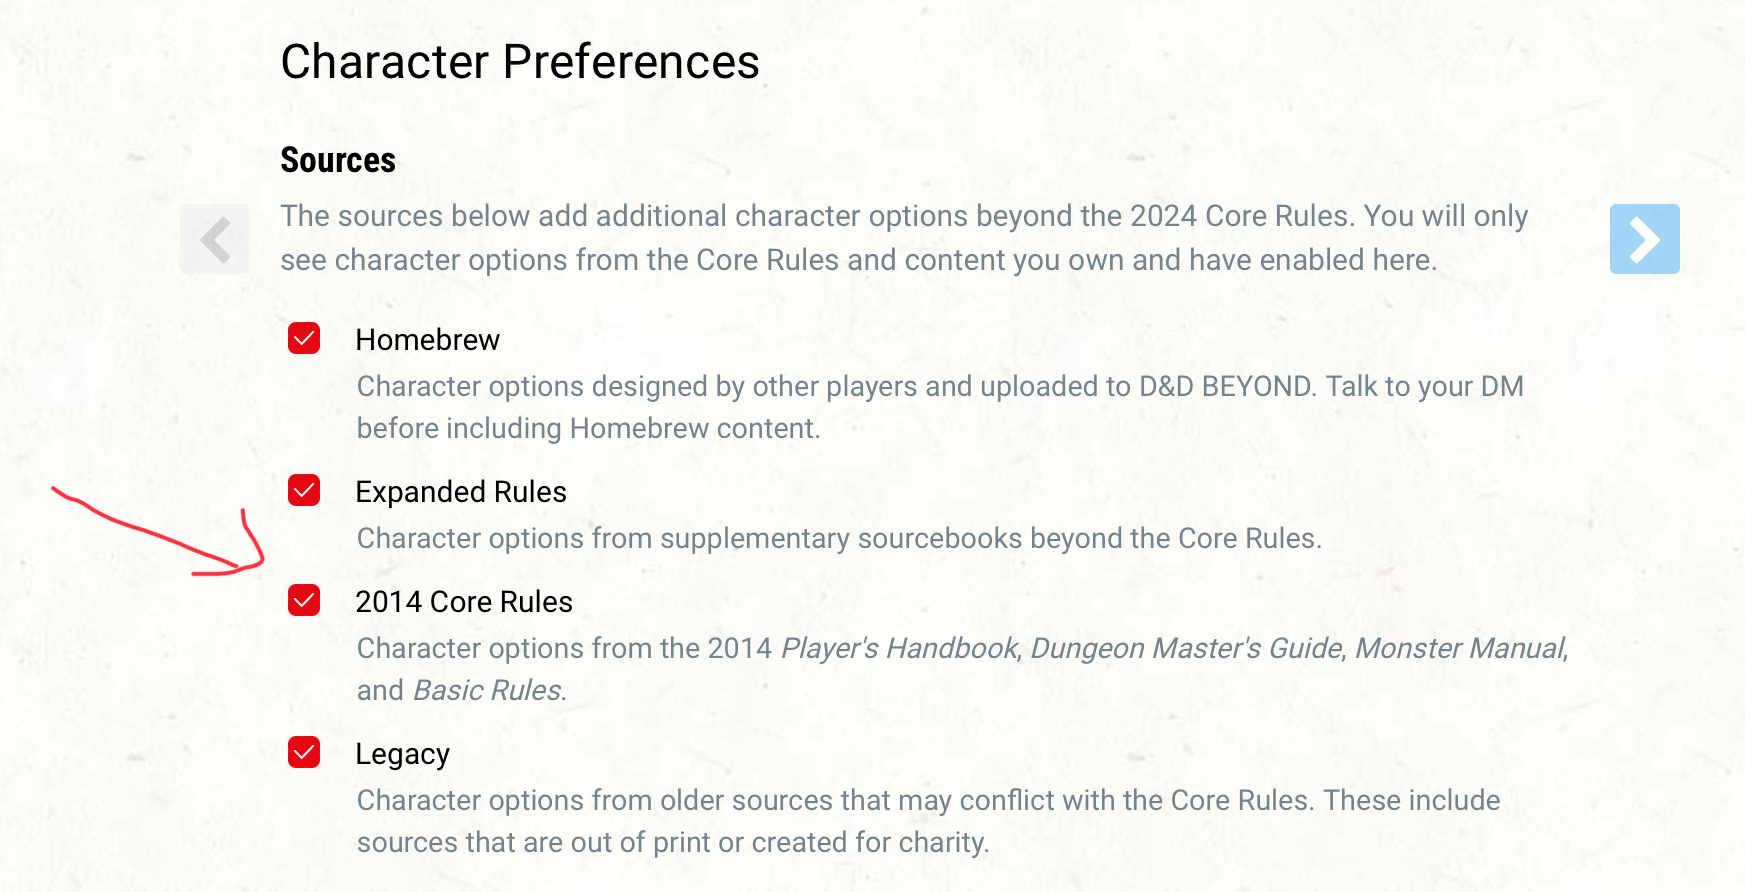Toggle the 2014 Core Rules checkbox
This screenshot has width=1745, height=892.
click(x=304, y=601)
